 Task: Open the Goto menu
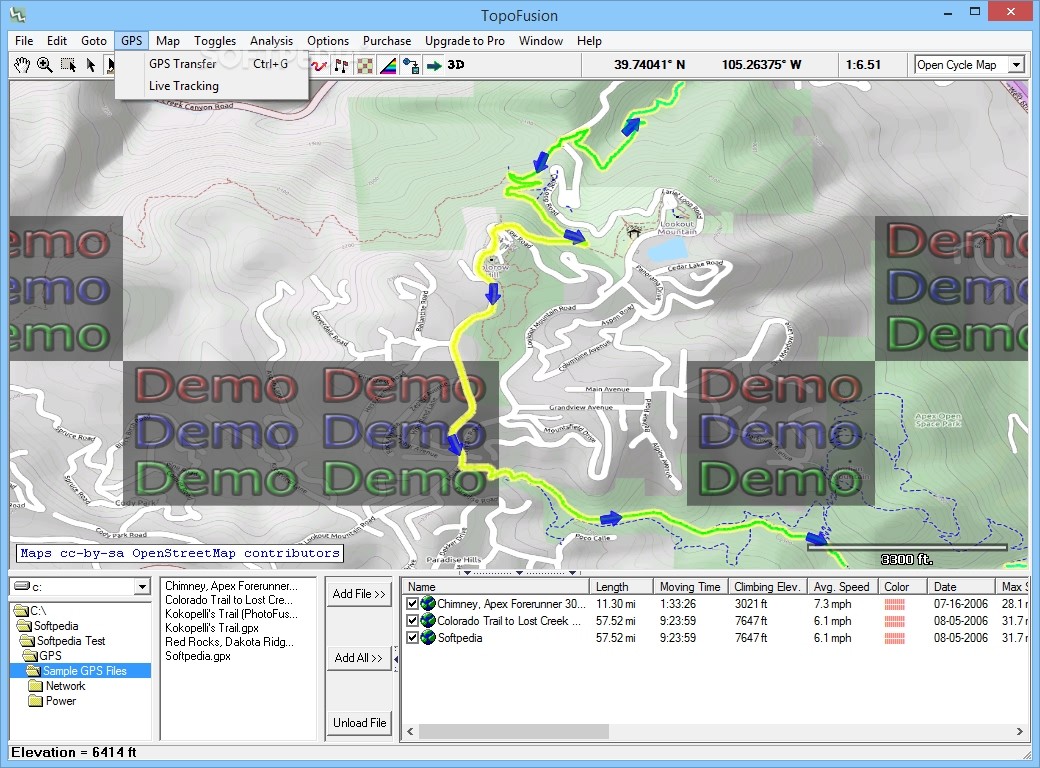94,40
